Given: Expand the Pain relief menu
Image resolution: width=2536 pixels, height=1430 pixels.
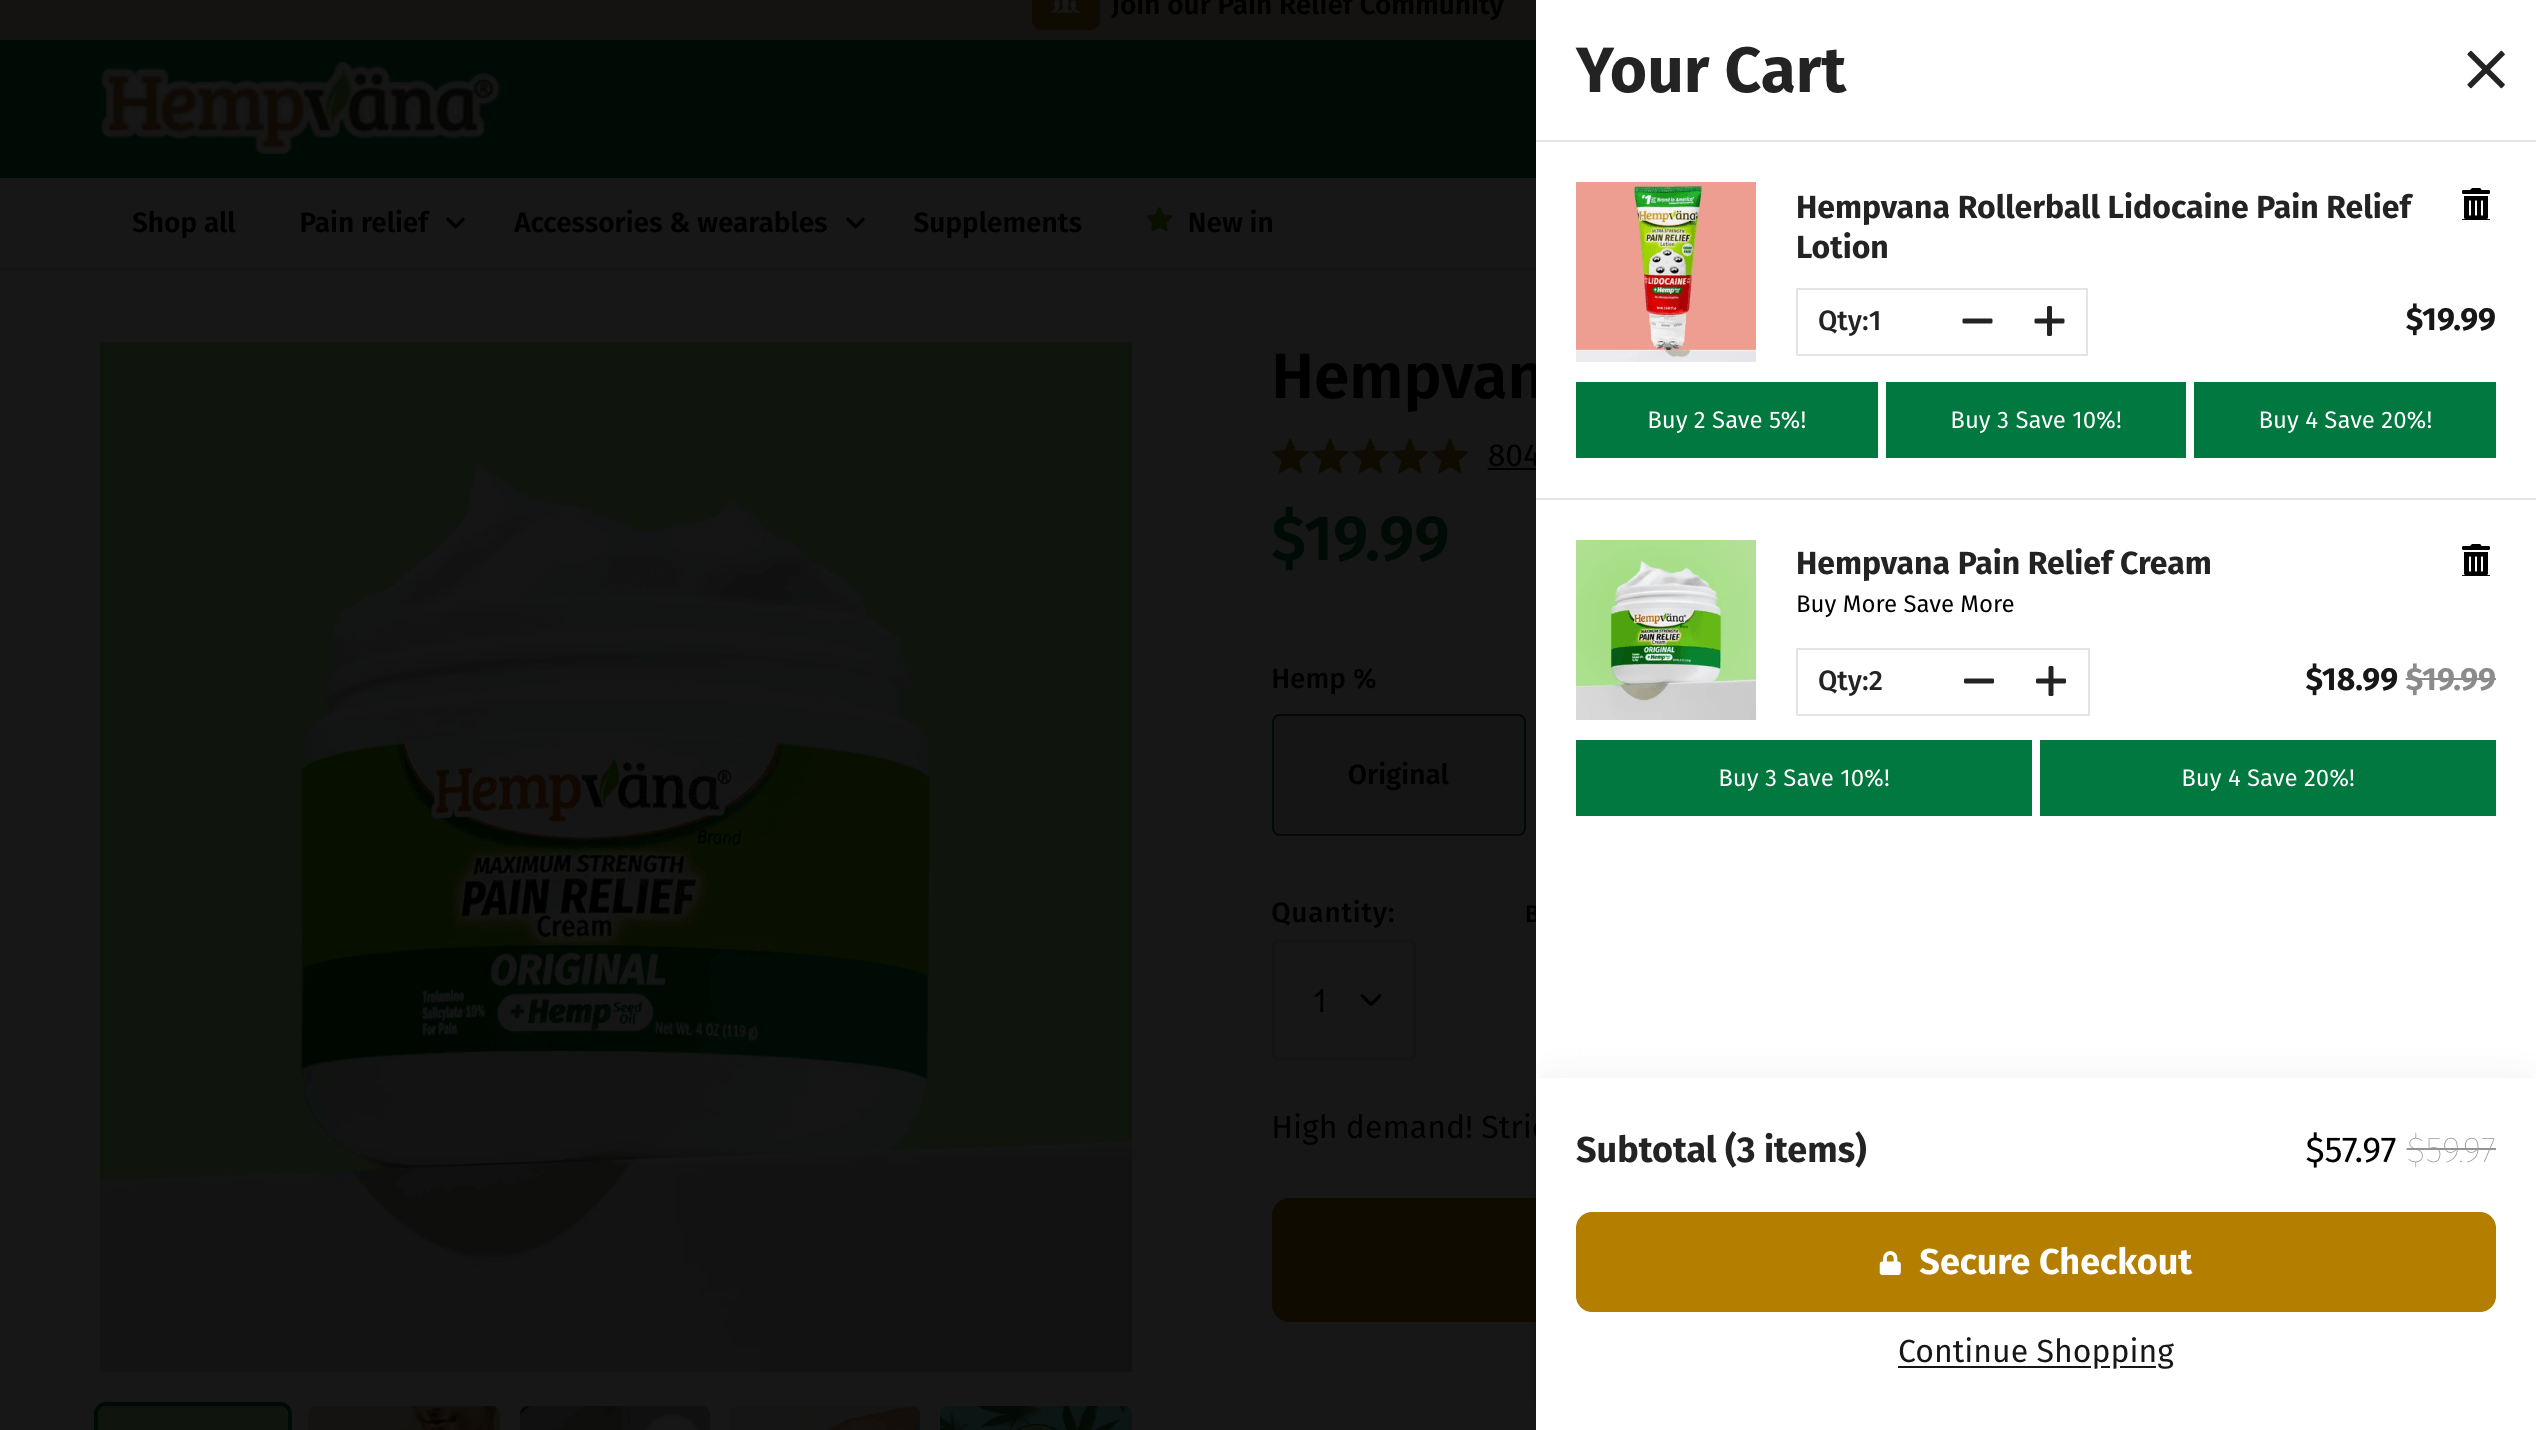Looking at the screenshot, I should (x=382, y=222).
